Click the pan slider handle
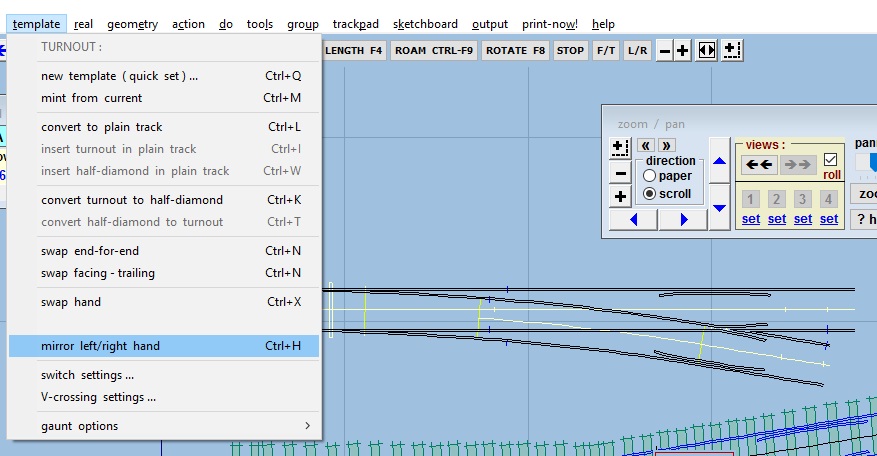The width and height of the screenshot is (877, 456). pyautogui.click(x=871, y=162)
